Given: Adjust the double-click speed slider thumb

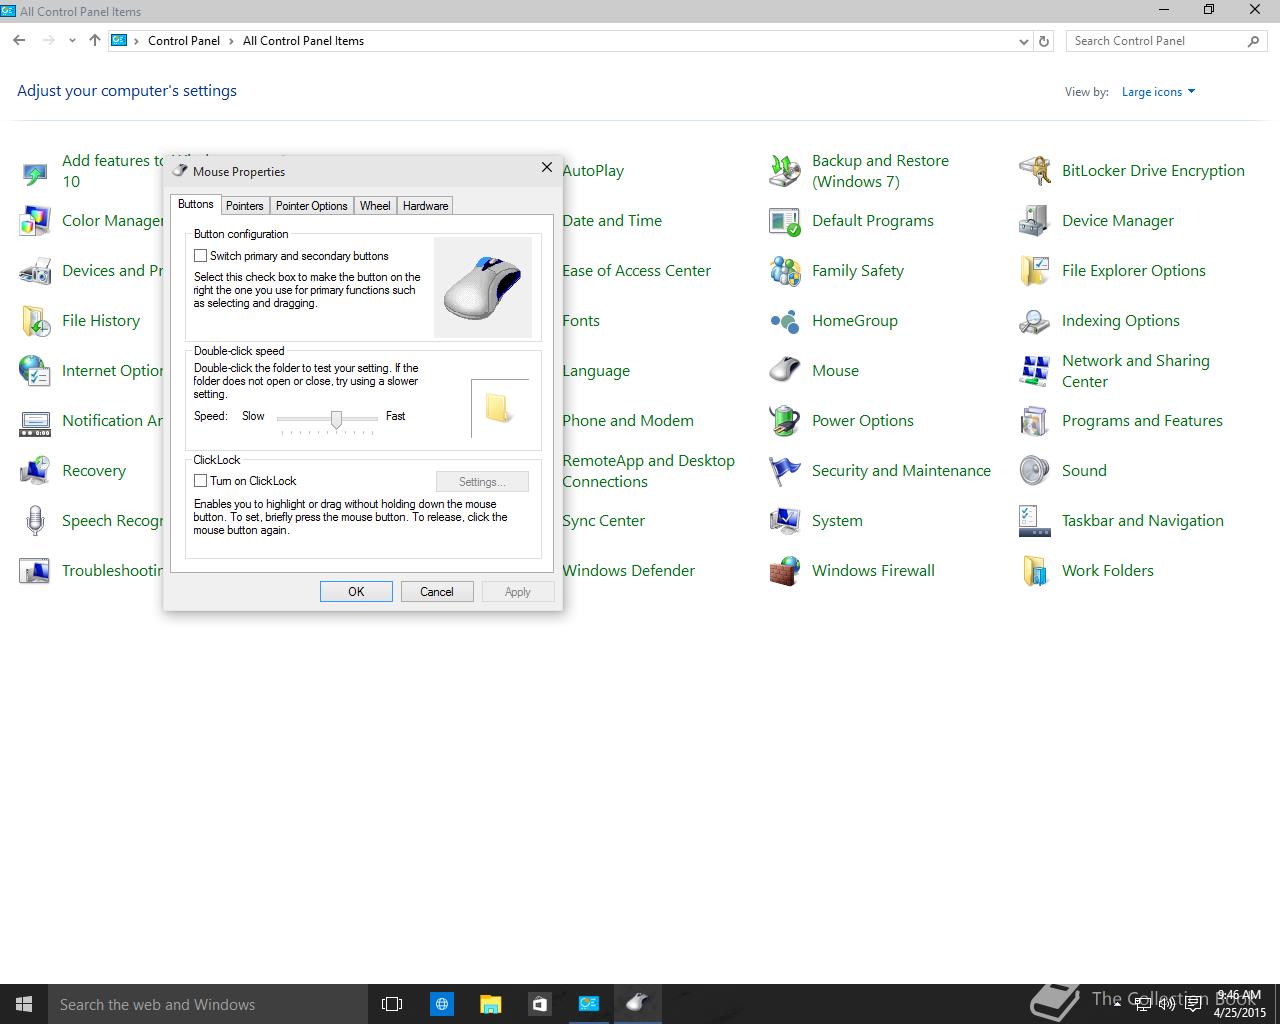Looking at the screenshot, I should pyautogui.click(x=337, y=419).
